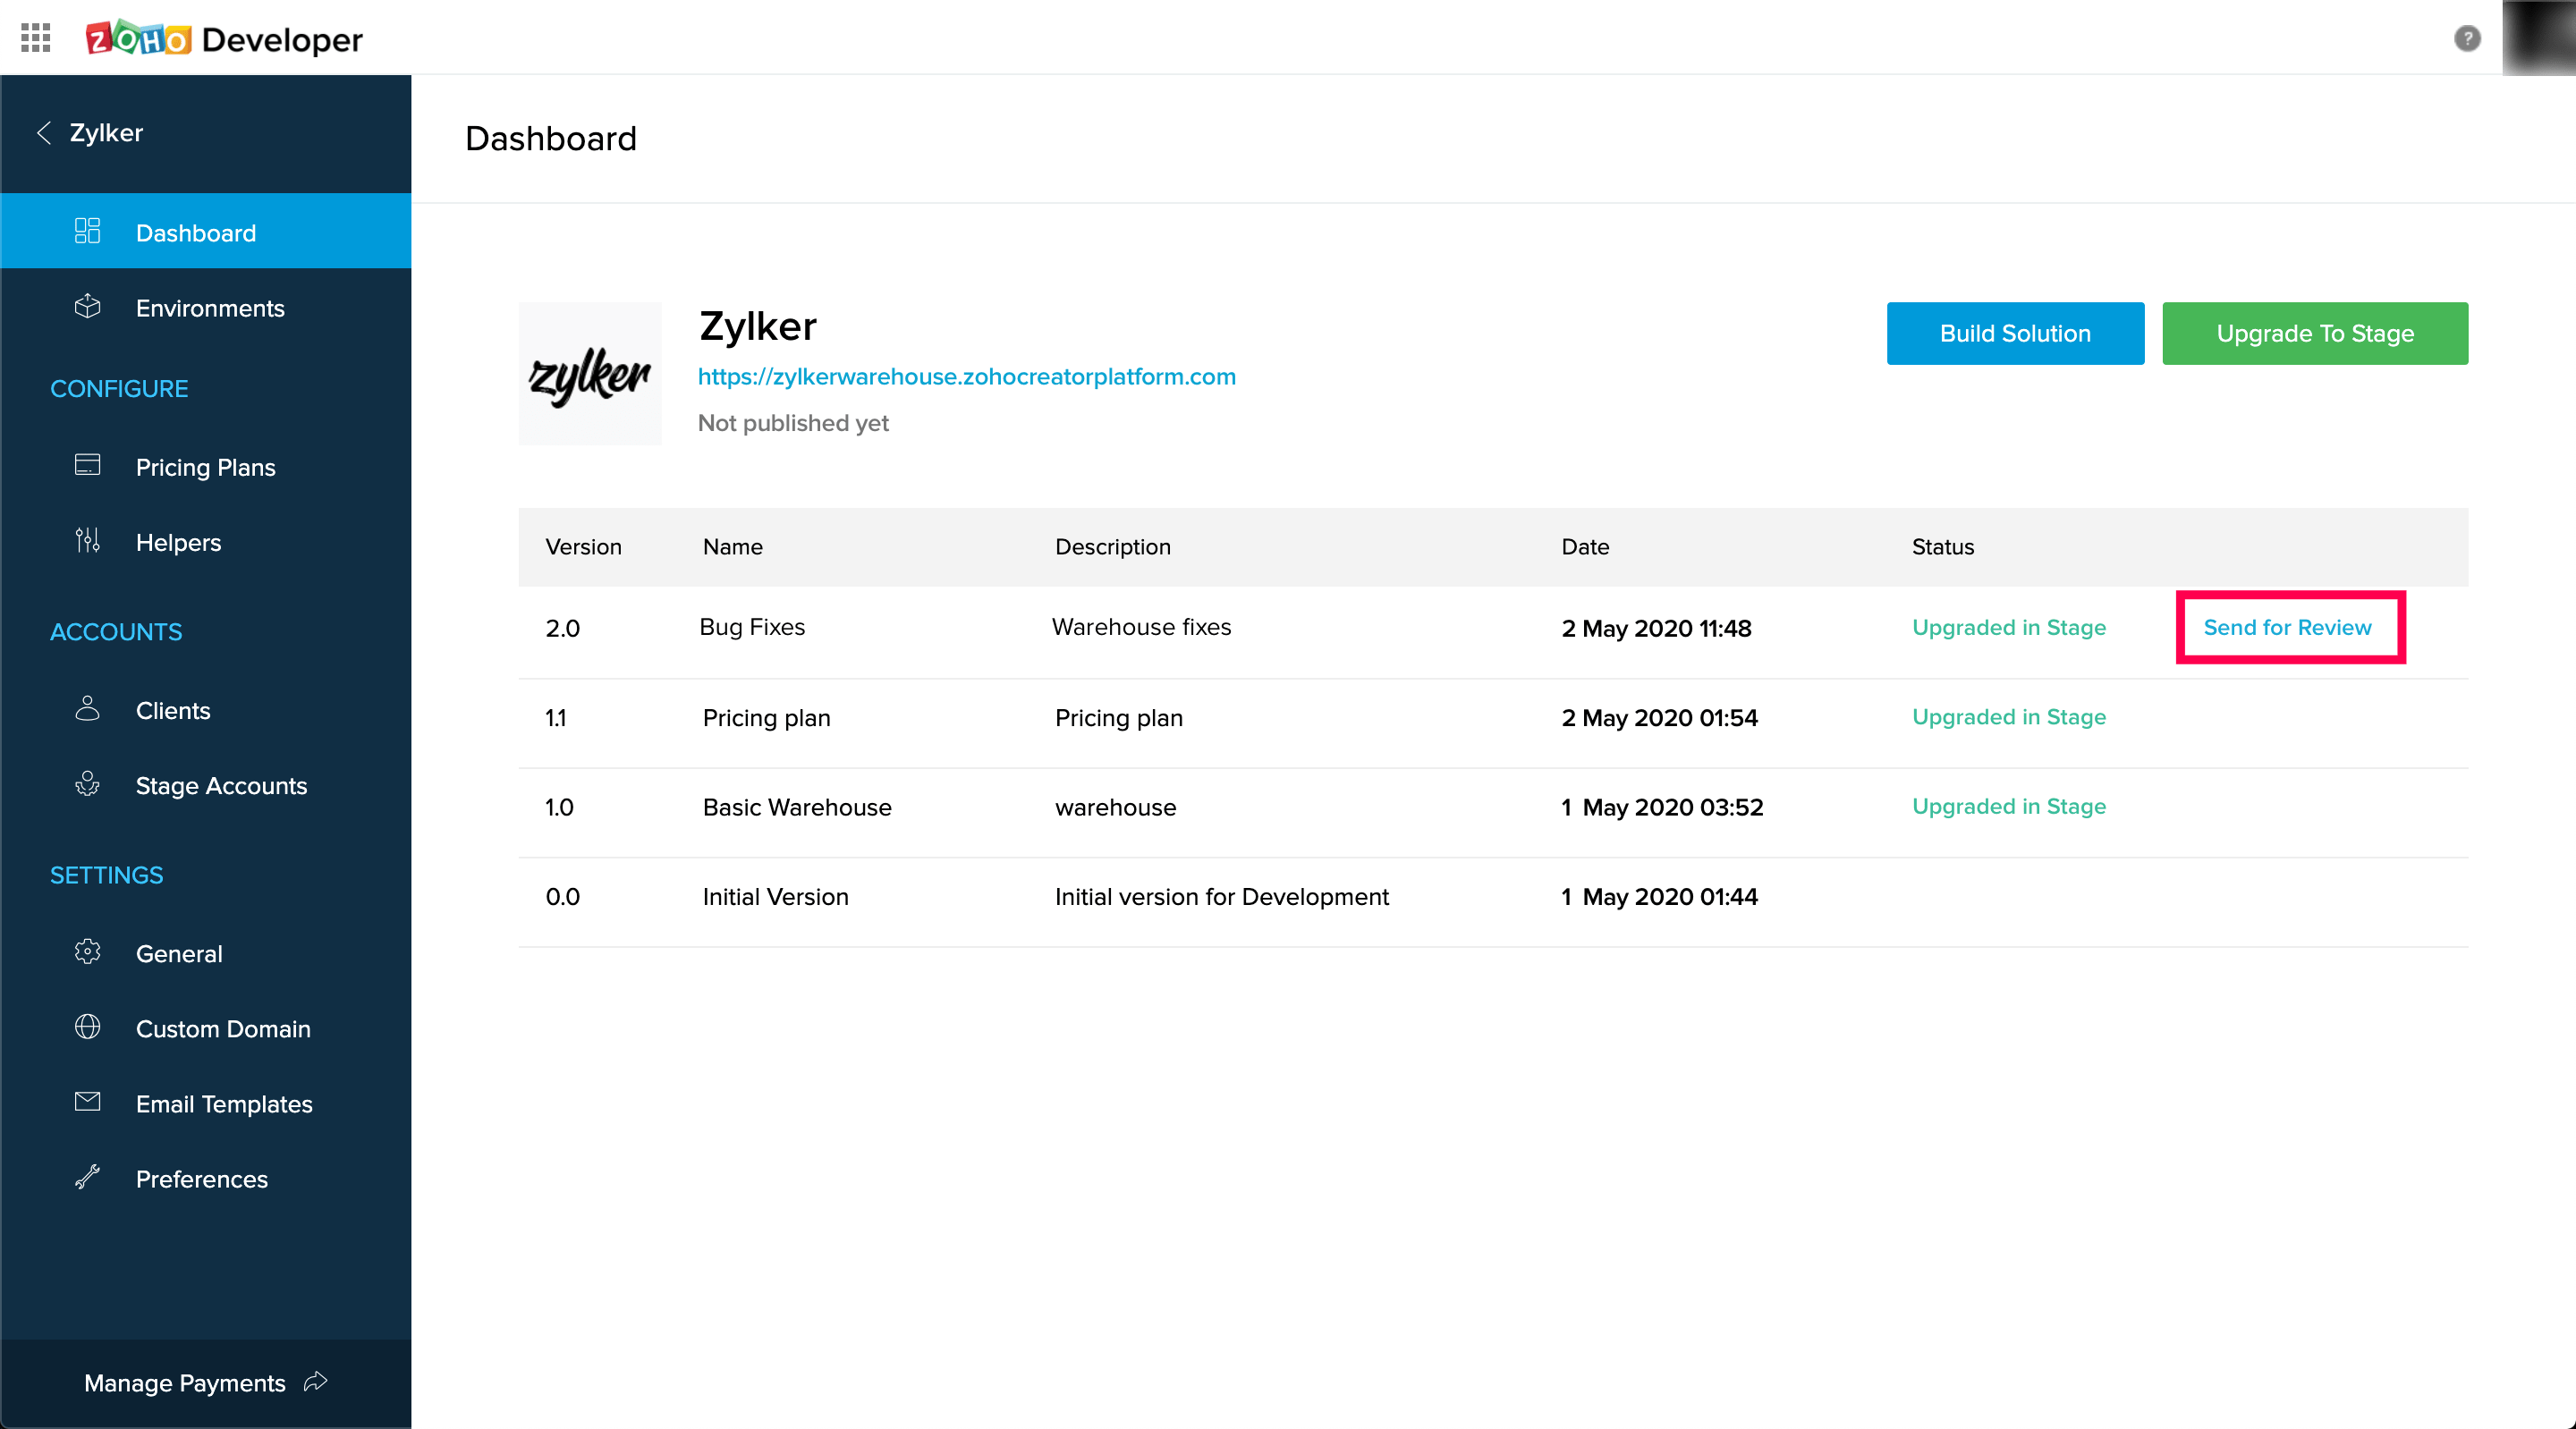This screenshot has width=2576, height=1429.
Task: Open the Zoho apps grid launcher
Action: [36, 38]
